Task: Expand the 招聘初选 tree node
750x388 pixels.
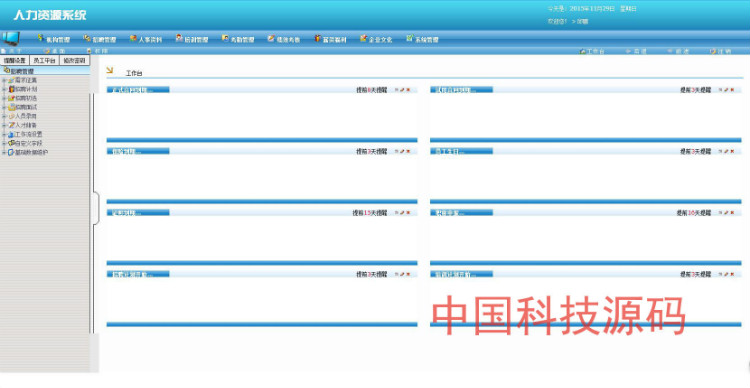Action: click(4, 98)
